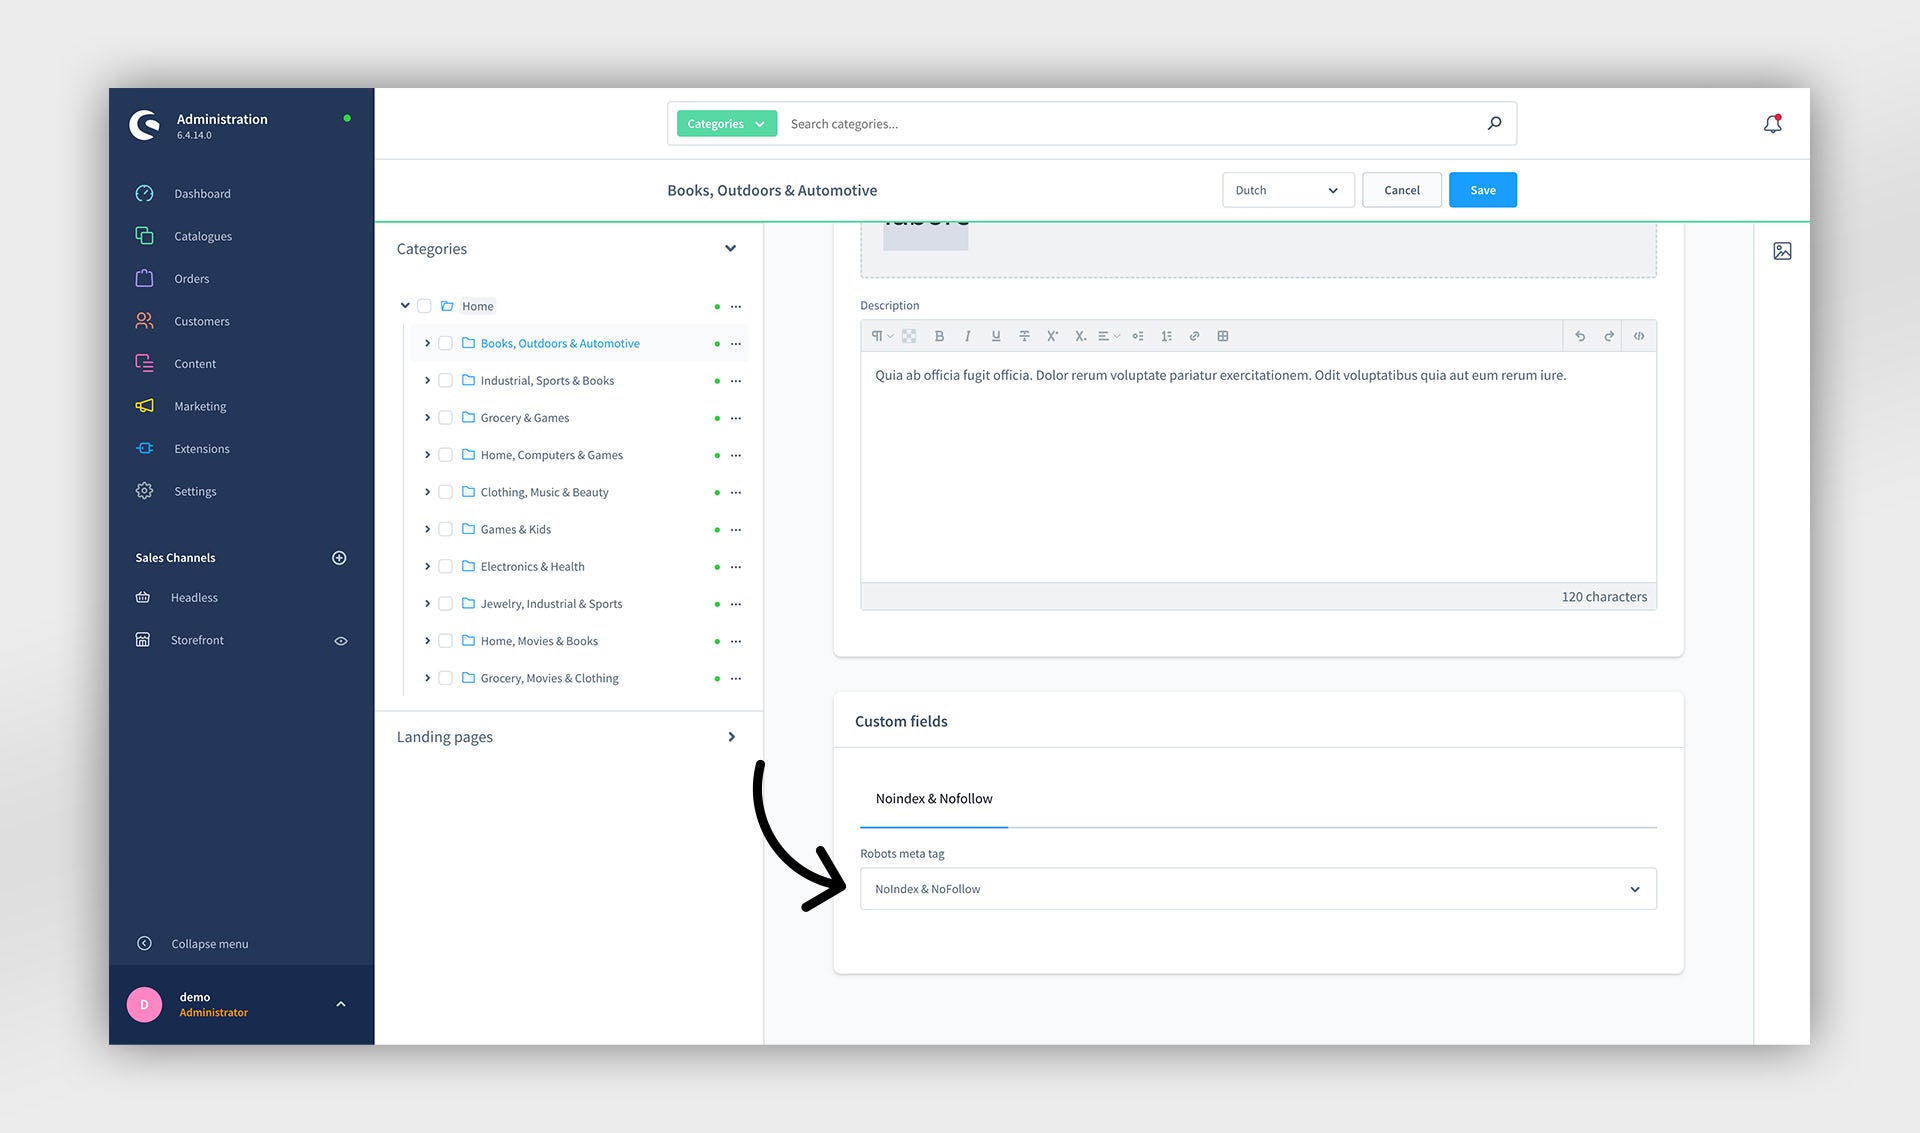Open the Marketing megaphone icon
This screenshot has width=1920, height=1133.
tap(145, 406)
